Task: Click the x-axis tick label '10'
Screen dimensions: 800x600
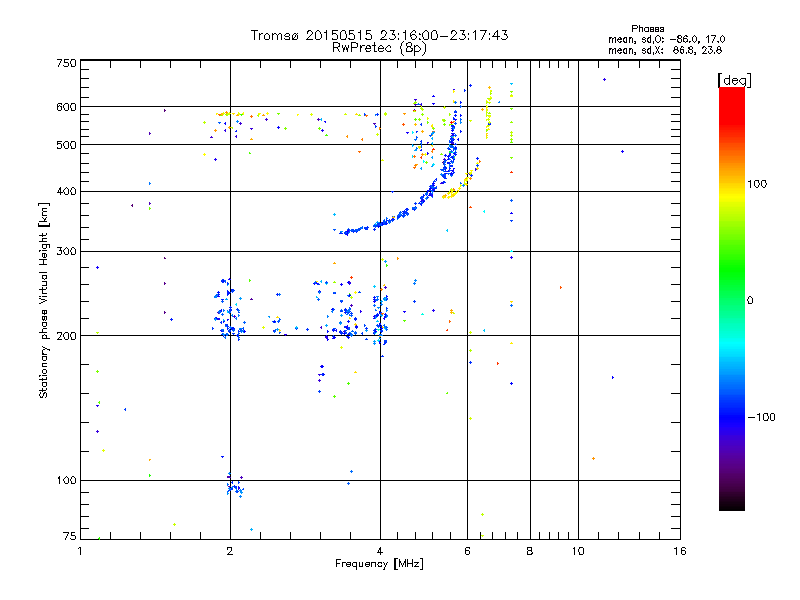Action: (578, 551)
